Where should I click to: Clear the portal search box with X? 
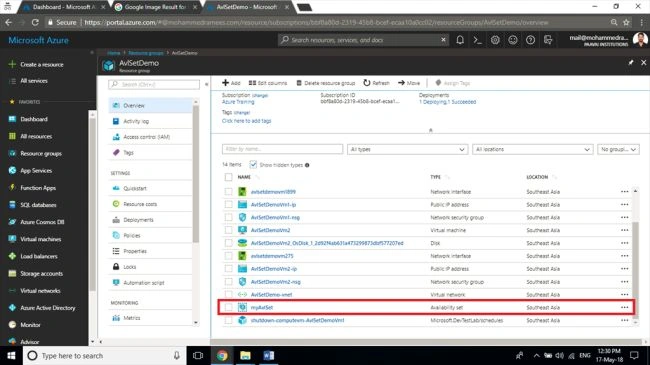[443, 40]
